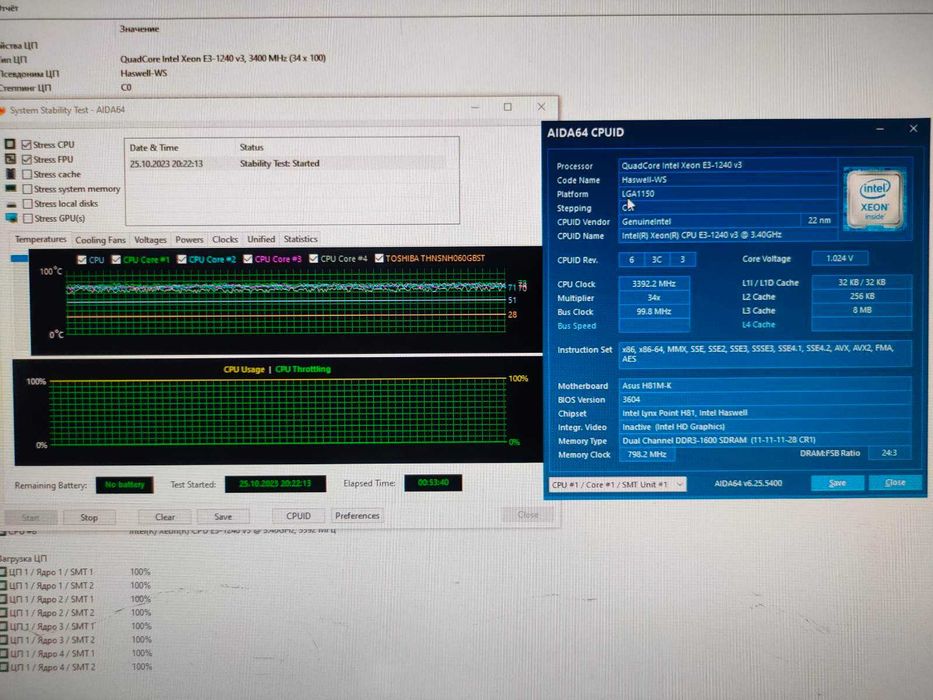Click the disk icon beside Stress local disks
This screenshot has height=700, width=933.
11,204
